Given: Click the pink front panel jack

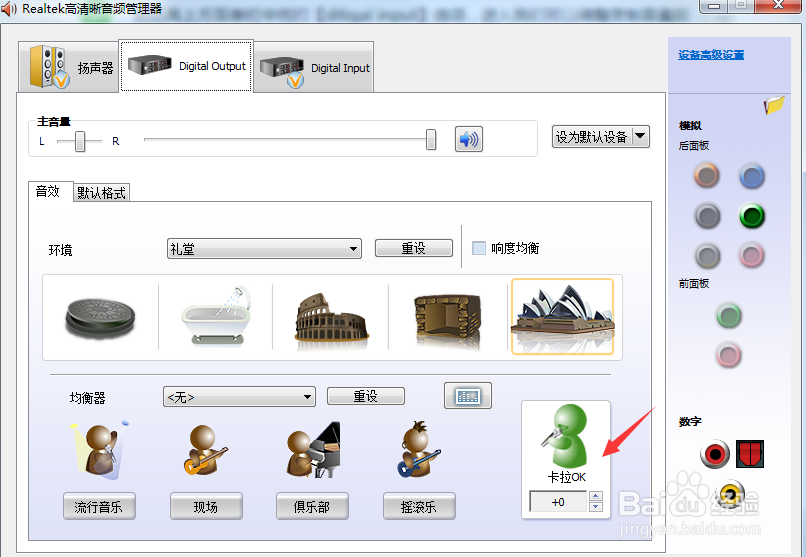Looking at the screenshot, I should click(x=728, y=355).
